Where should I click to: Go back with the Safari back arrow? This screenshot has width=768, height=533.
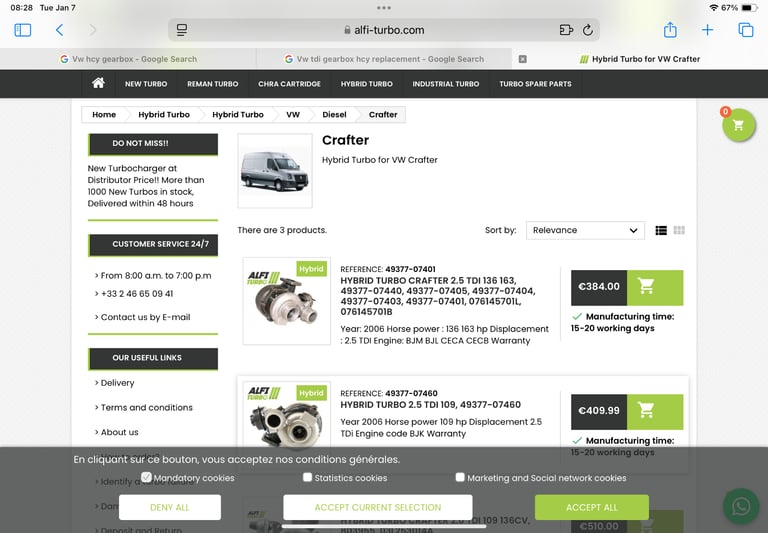[59, 30]
